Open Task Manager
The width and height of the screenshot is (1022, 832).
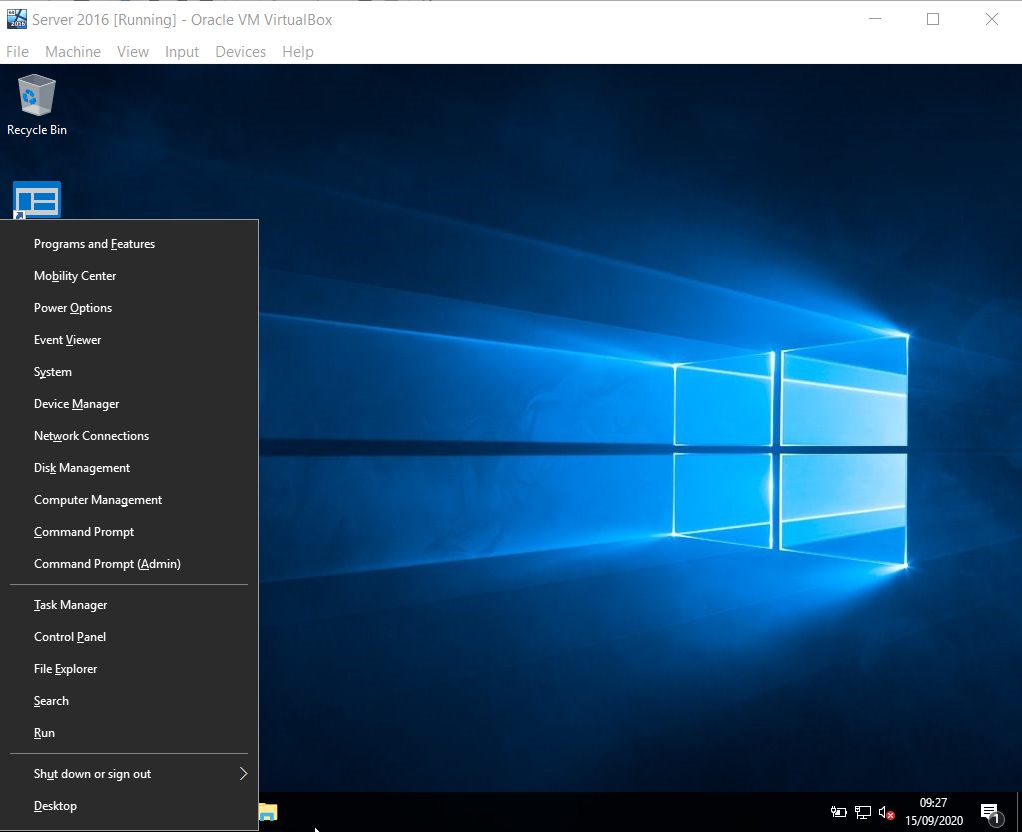click(x=129, y=604)
